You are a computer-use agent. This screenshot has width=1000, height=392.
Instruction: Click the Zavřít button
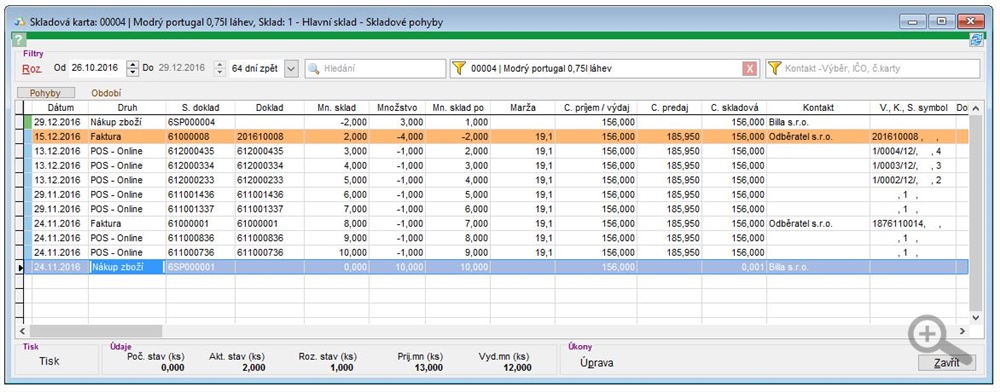click(946, 363)
